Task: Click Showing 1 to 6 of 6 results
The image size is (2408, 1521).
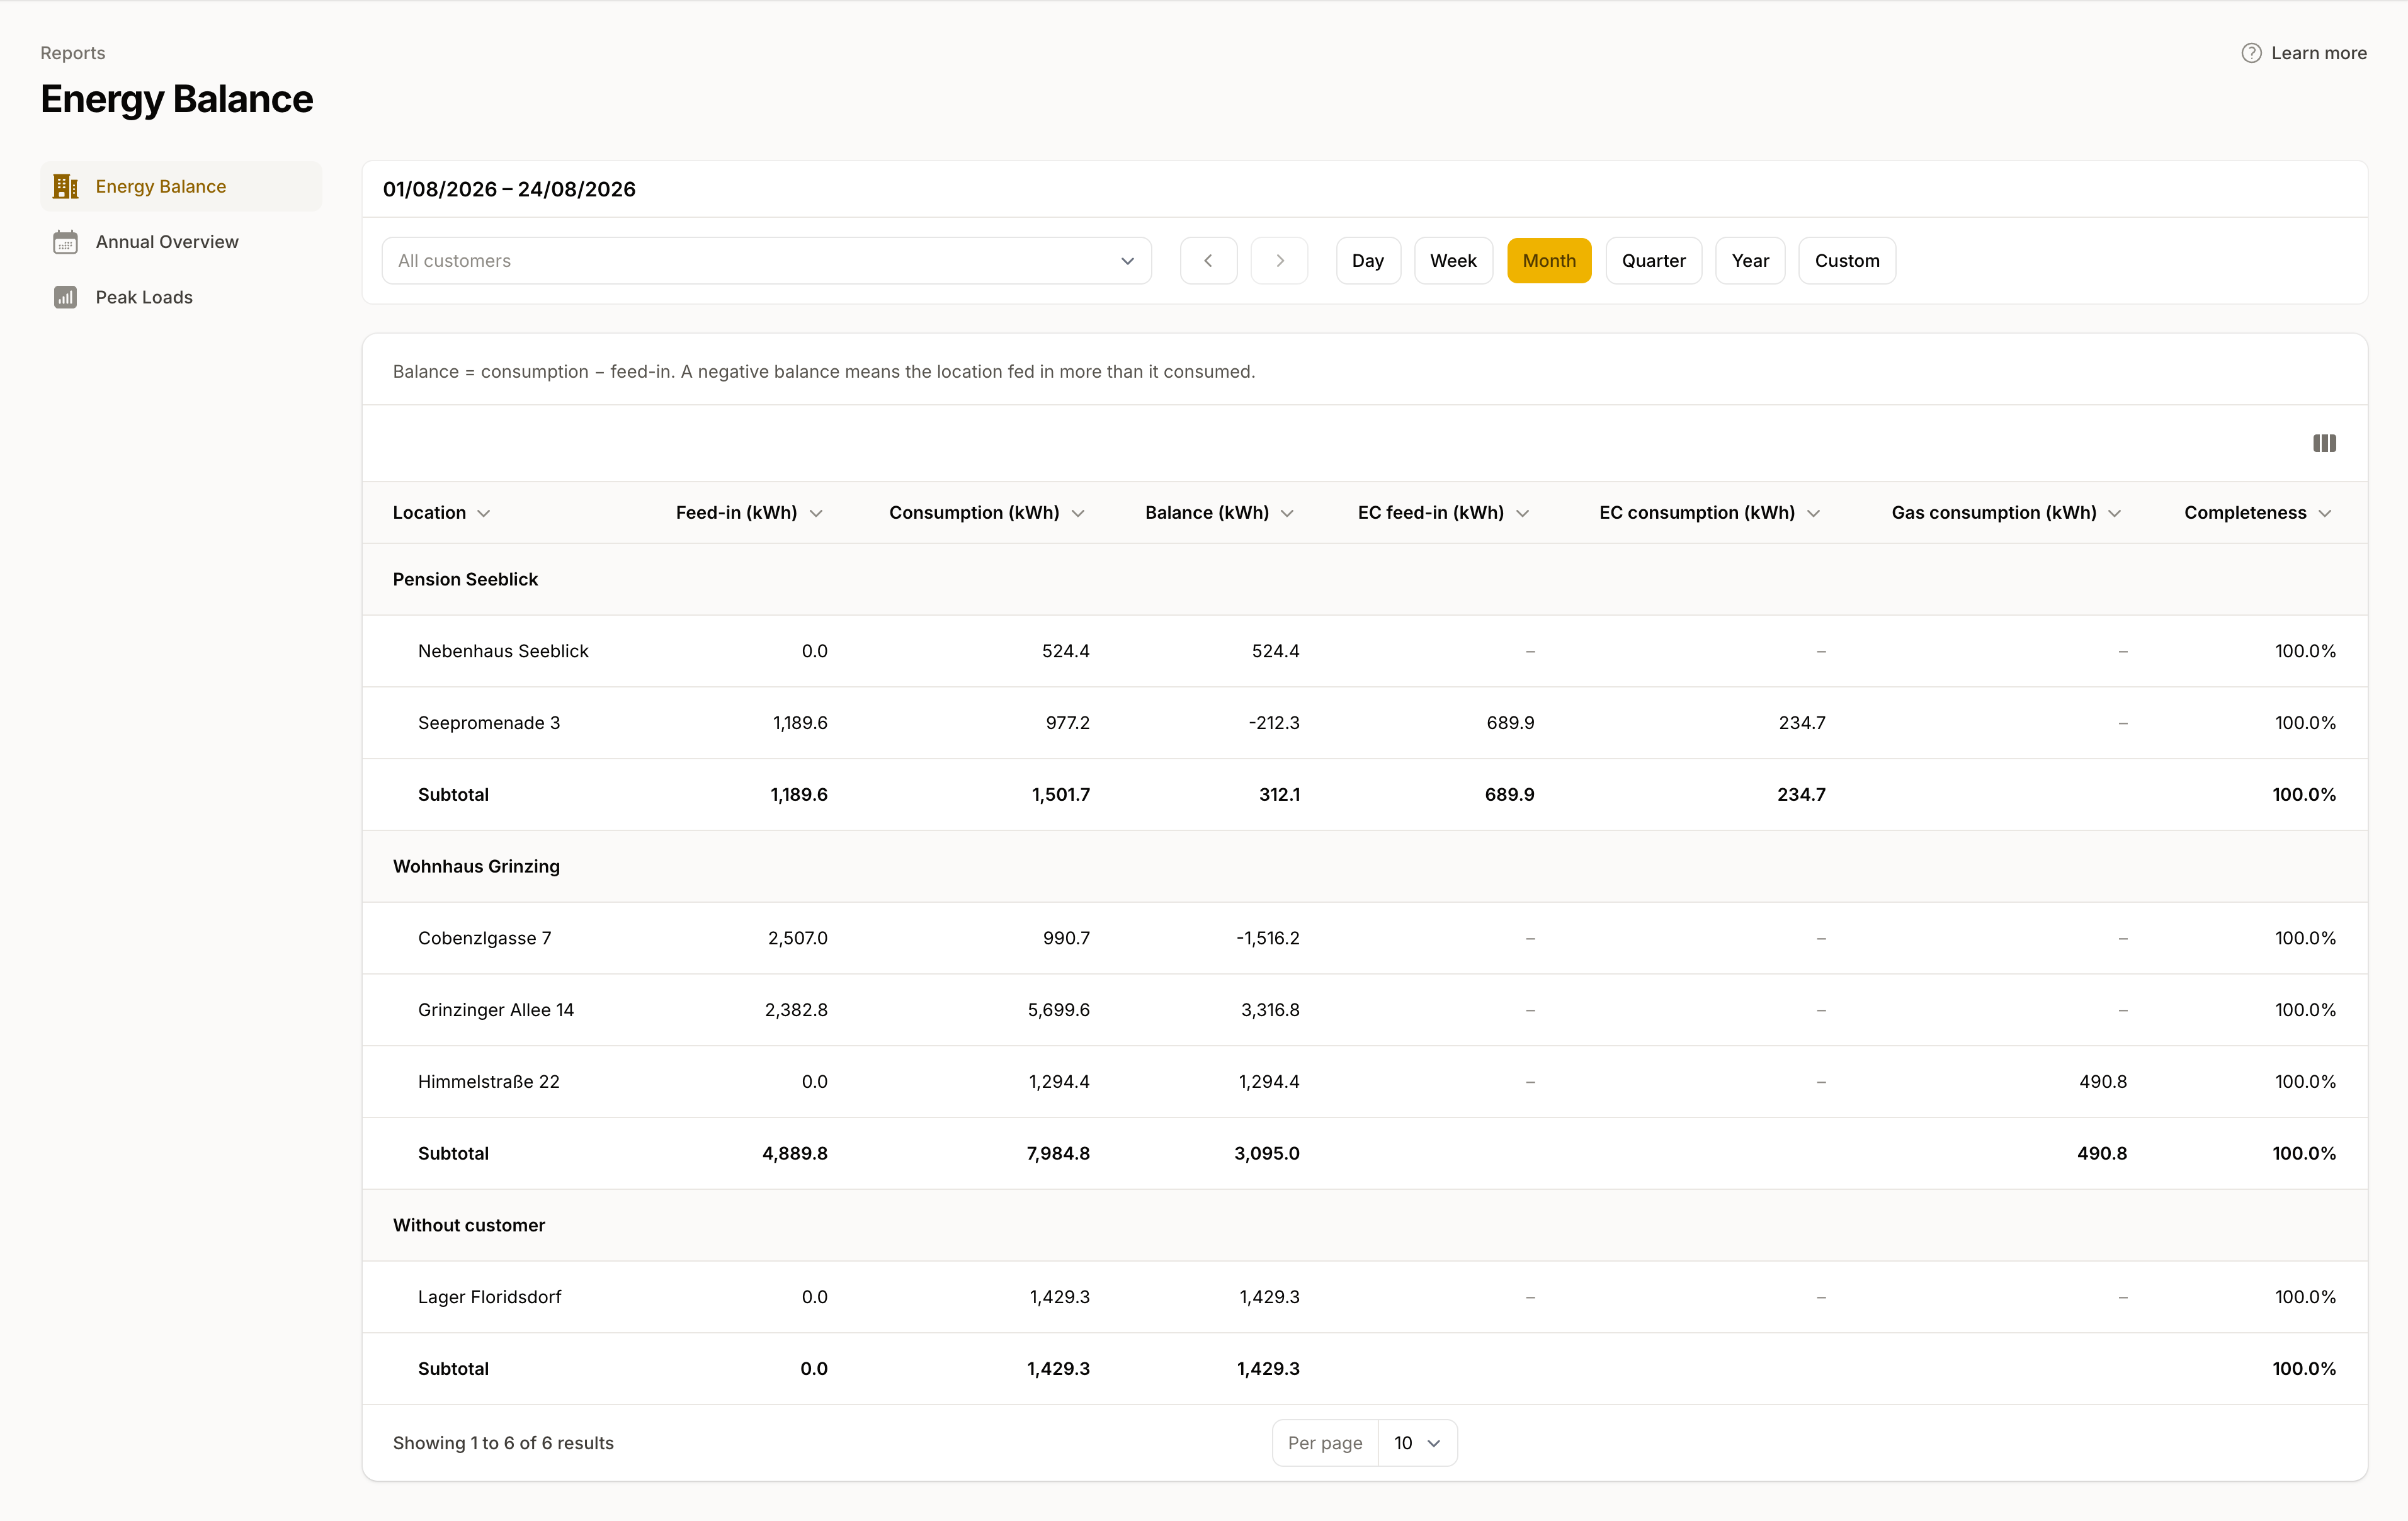Action: 503,1443
